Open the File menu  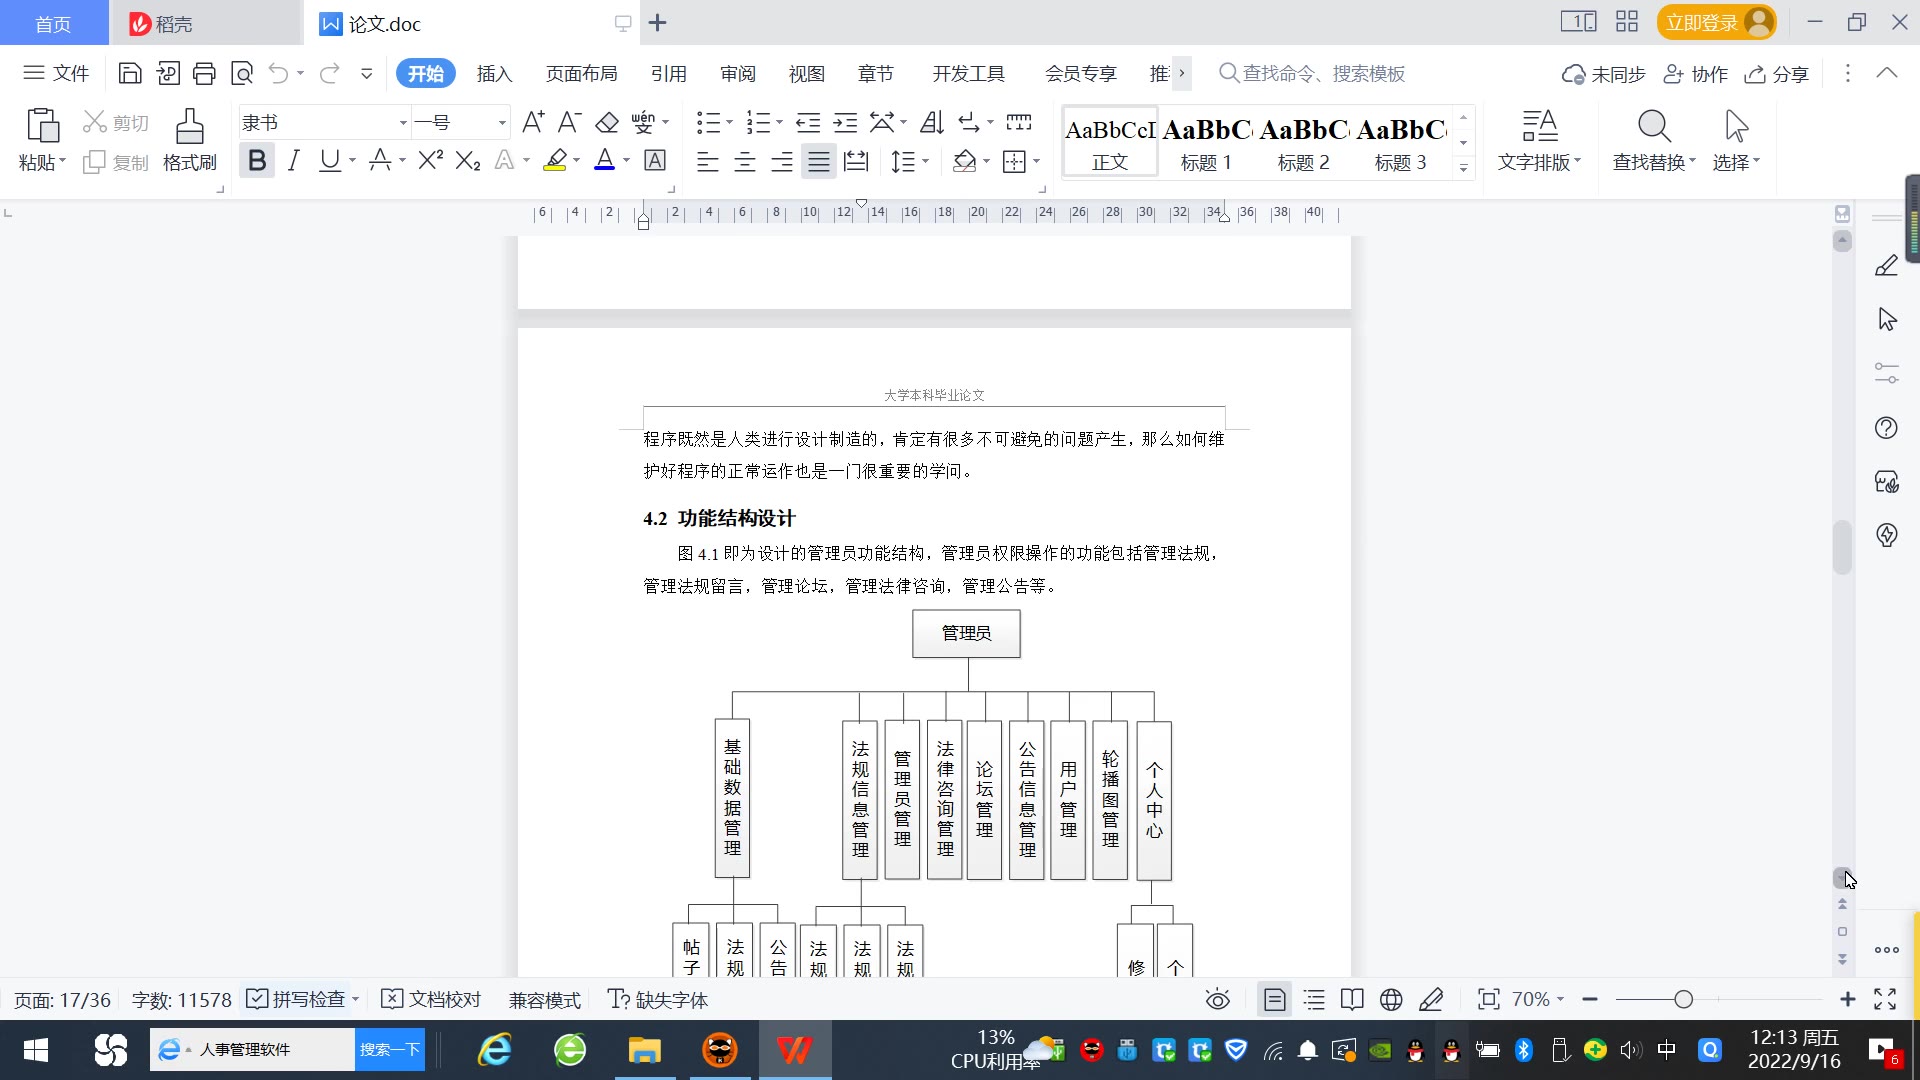point(56,73)
